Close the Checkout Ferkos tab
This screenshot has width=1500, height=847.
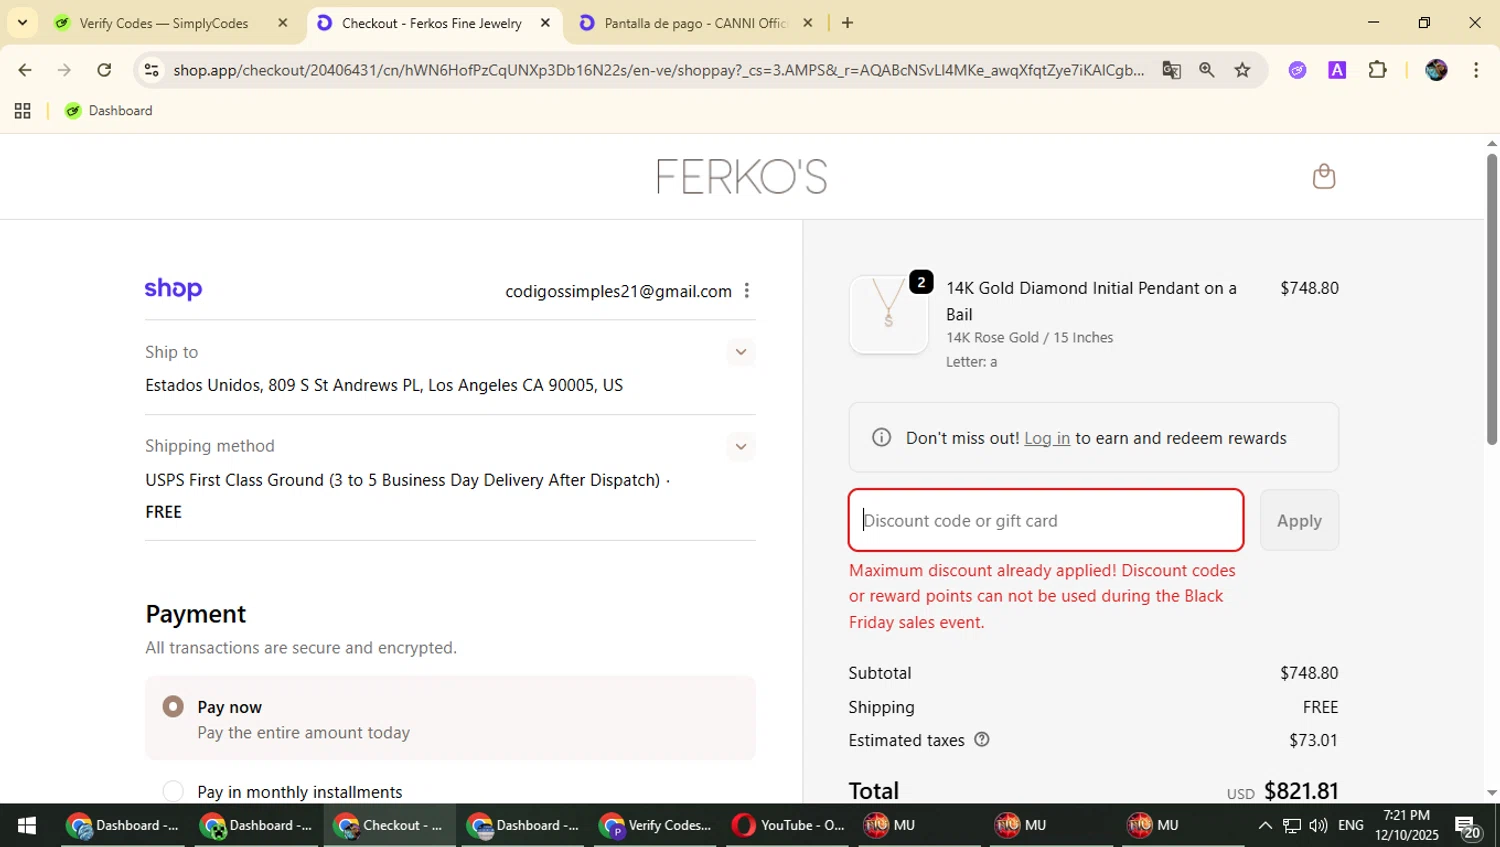coord(545,23)
